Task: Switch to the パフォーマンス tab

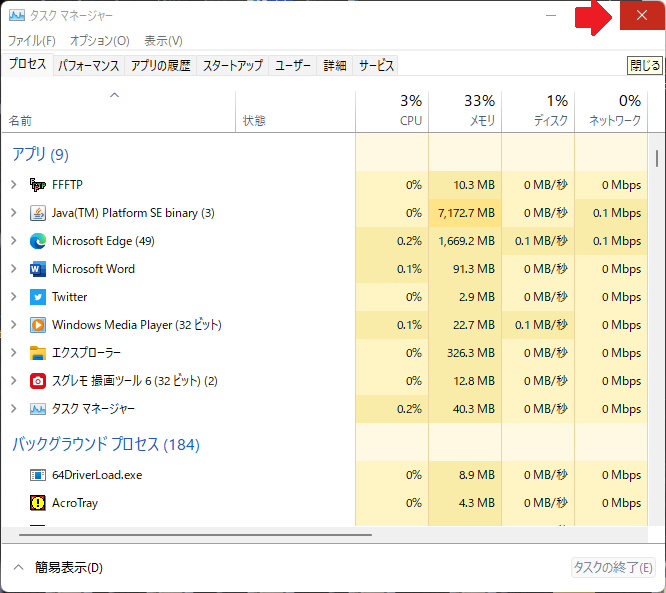Action: point(89,65)
